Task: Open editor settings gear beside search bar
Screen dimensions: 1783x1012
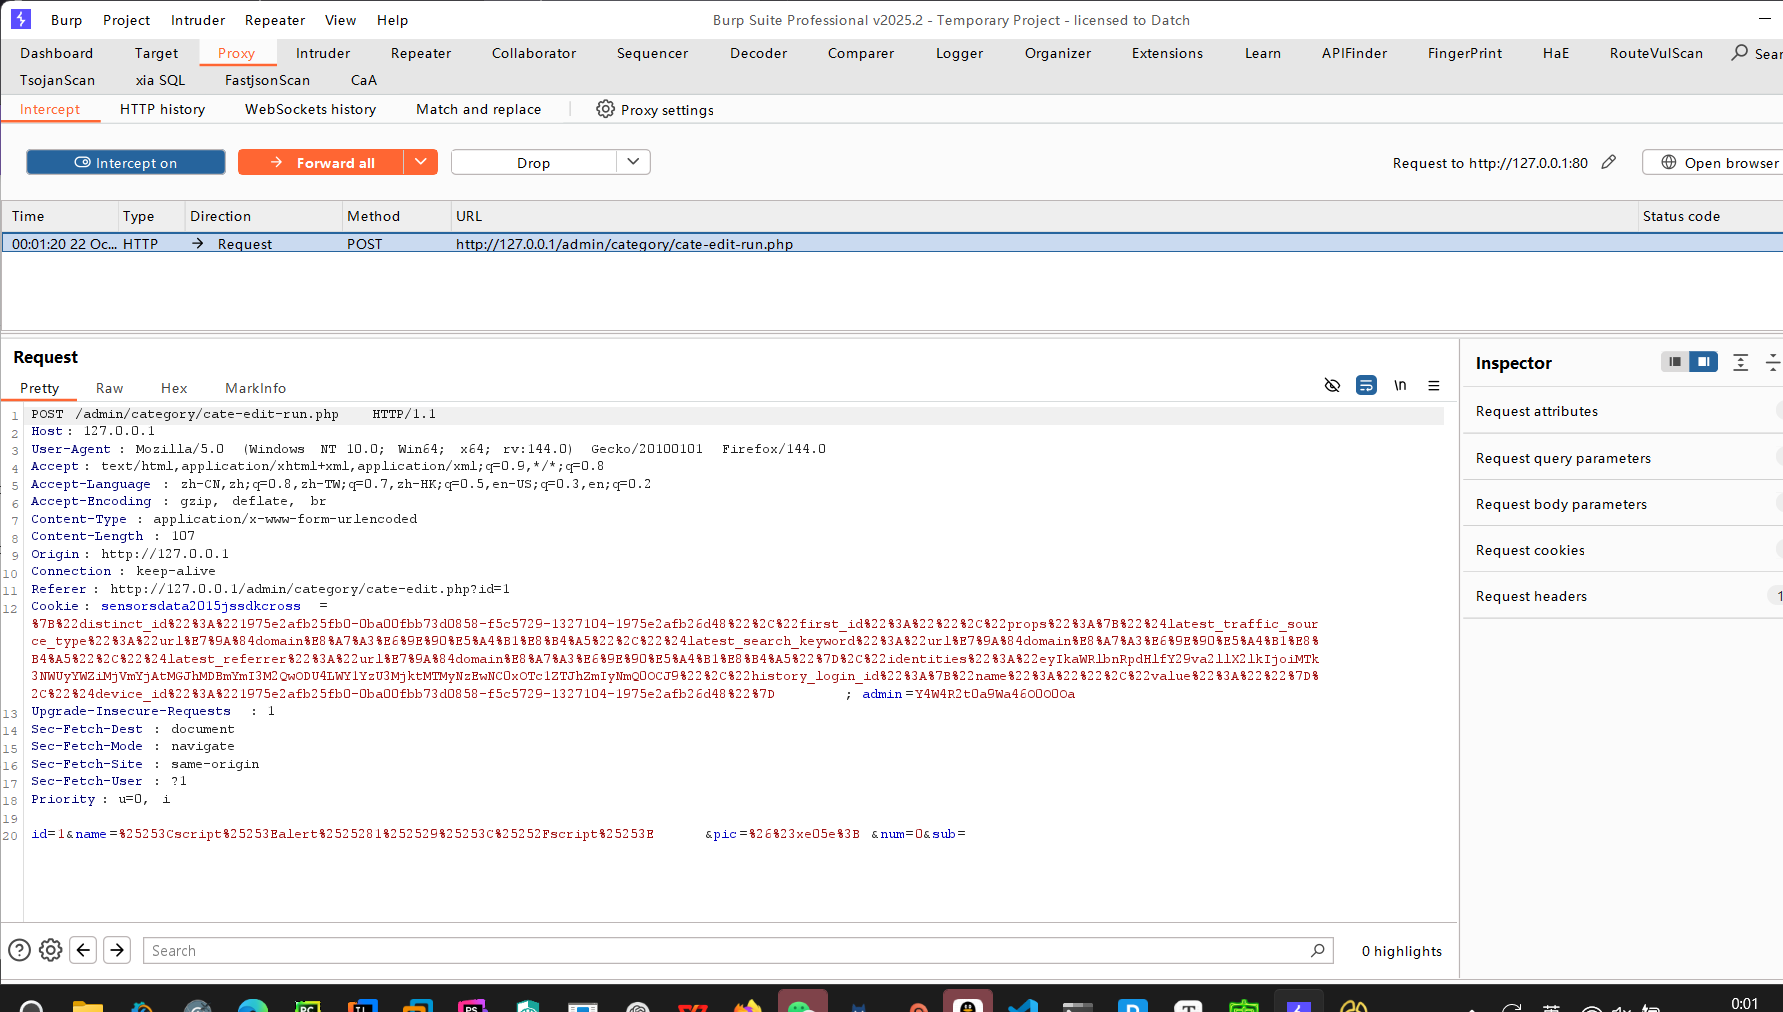Action: [51, 950]
